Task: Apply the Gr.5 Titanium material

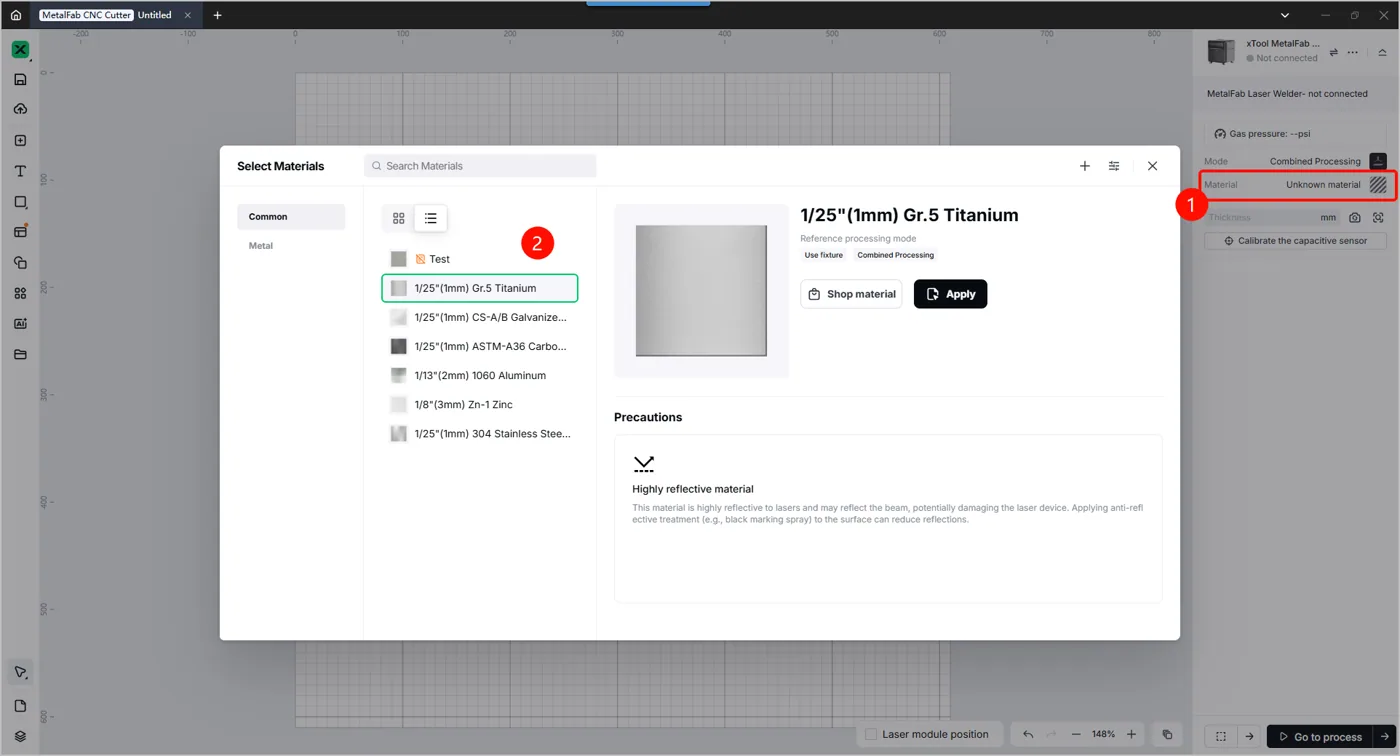Action: click(x=950, y=294)
